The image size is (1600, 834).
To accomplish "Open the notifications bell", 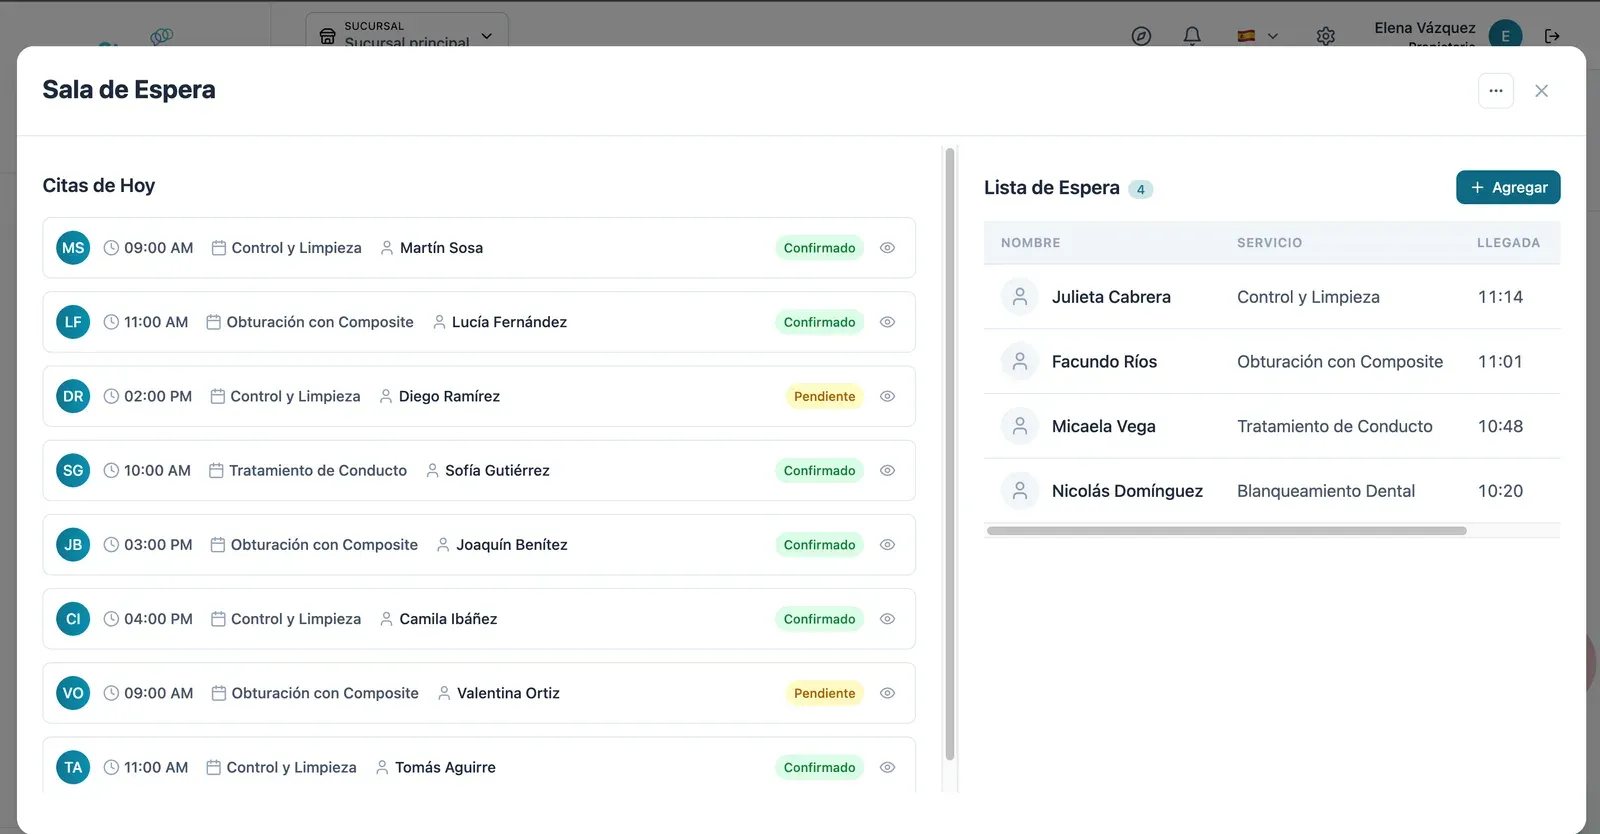I will pos(1192,36).
